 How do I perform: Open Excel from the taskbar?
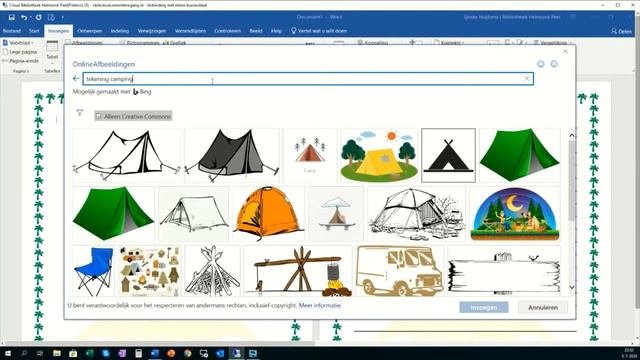point(89,353)
